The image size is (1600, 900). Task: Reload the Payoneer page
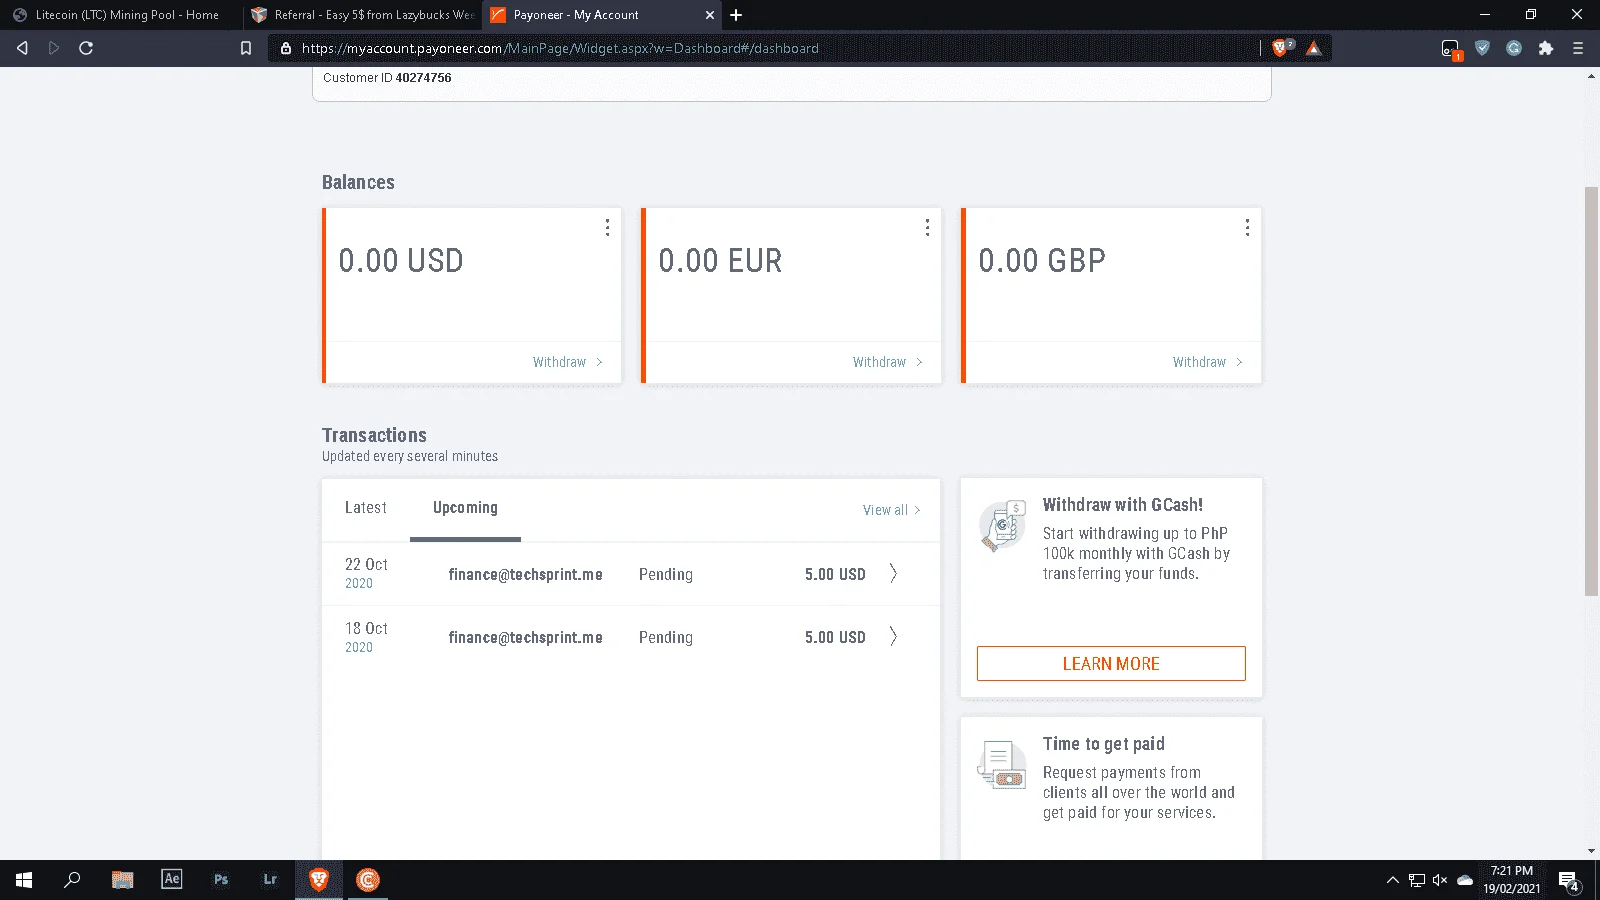point(86,48)
